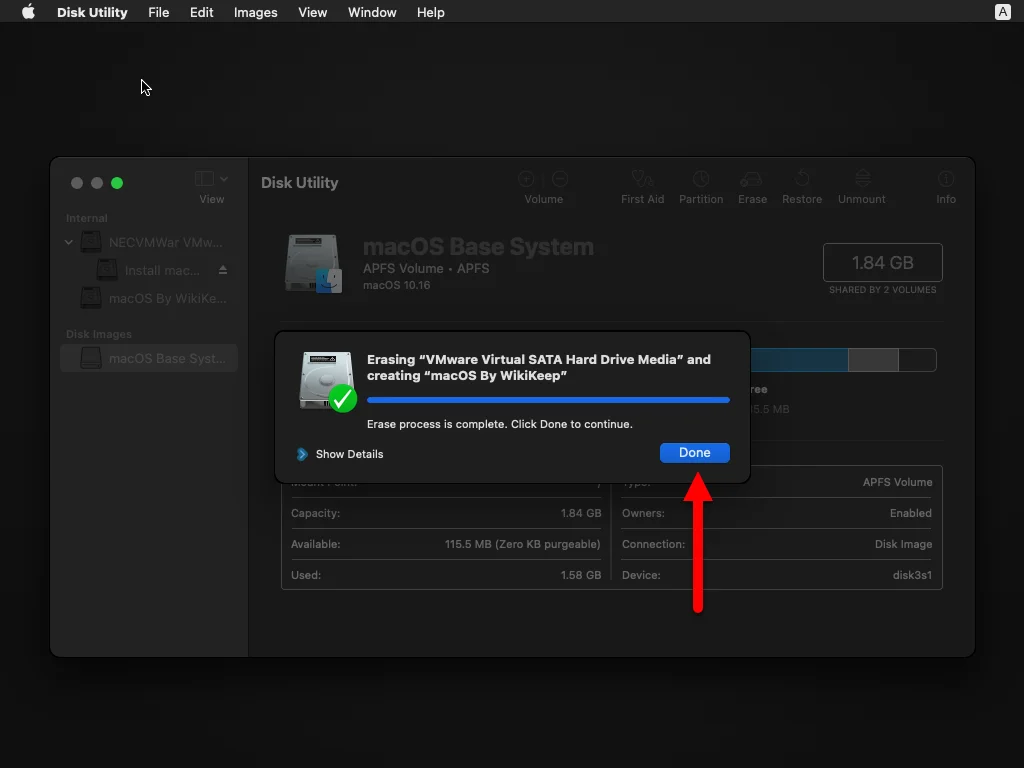The image size is (1024, 768).
Task: Open the Window menu
Action: pos(372,12)
